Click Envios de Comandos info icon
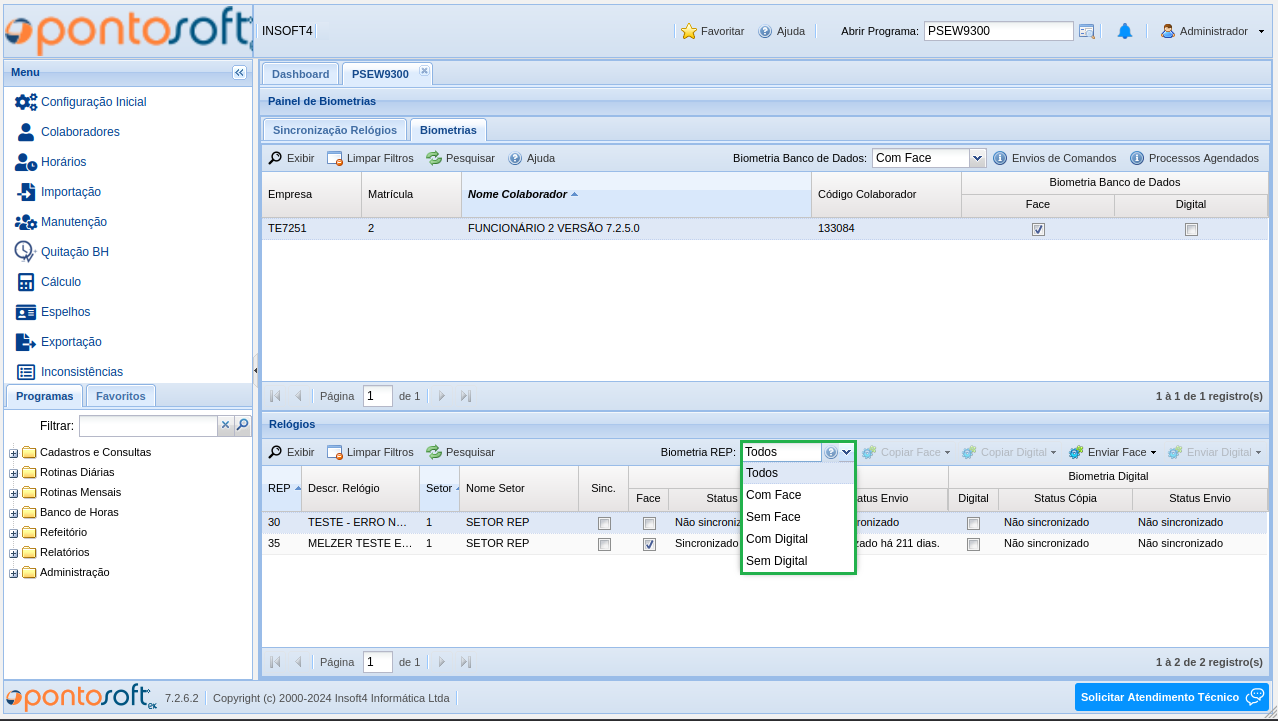 coord(999,158)
